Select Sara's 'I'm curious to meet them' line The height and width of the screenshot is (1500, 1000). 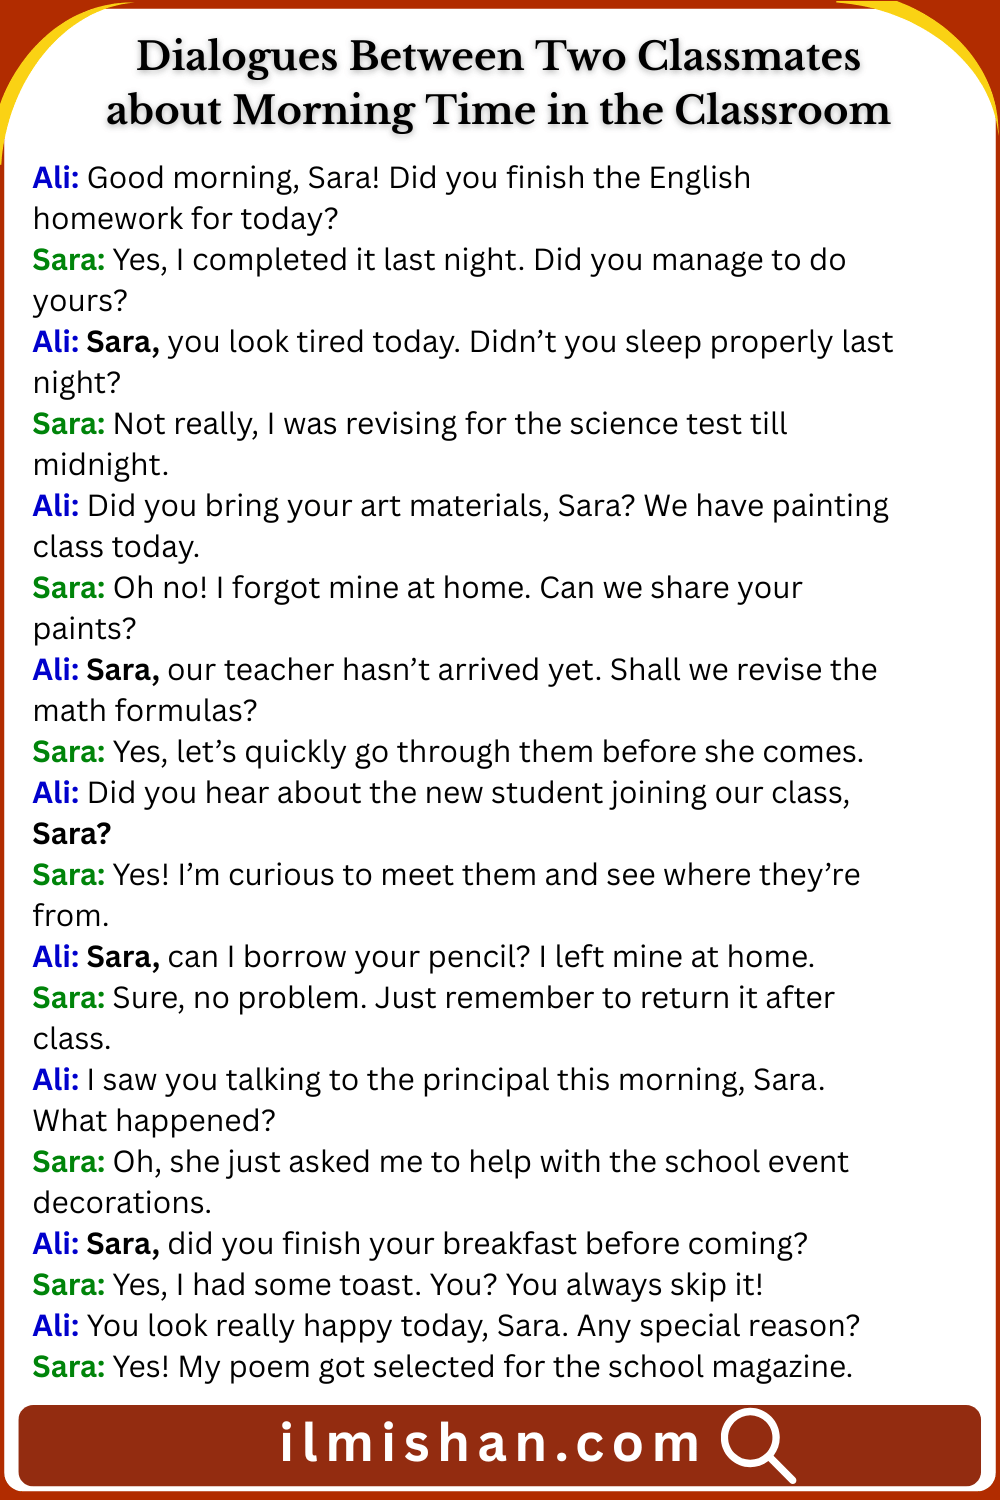486,875
